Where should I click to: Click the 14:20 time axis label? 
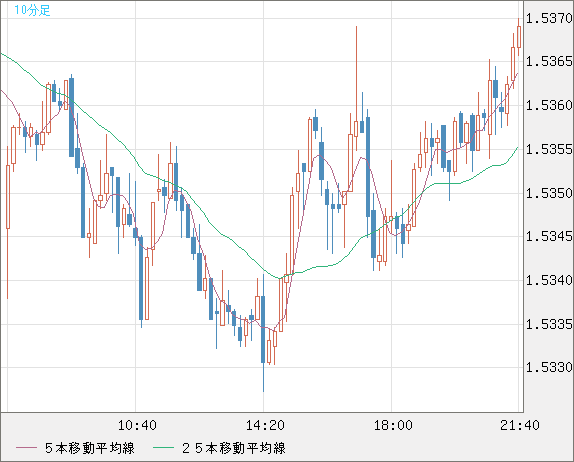[x=265, y=425]
